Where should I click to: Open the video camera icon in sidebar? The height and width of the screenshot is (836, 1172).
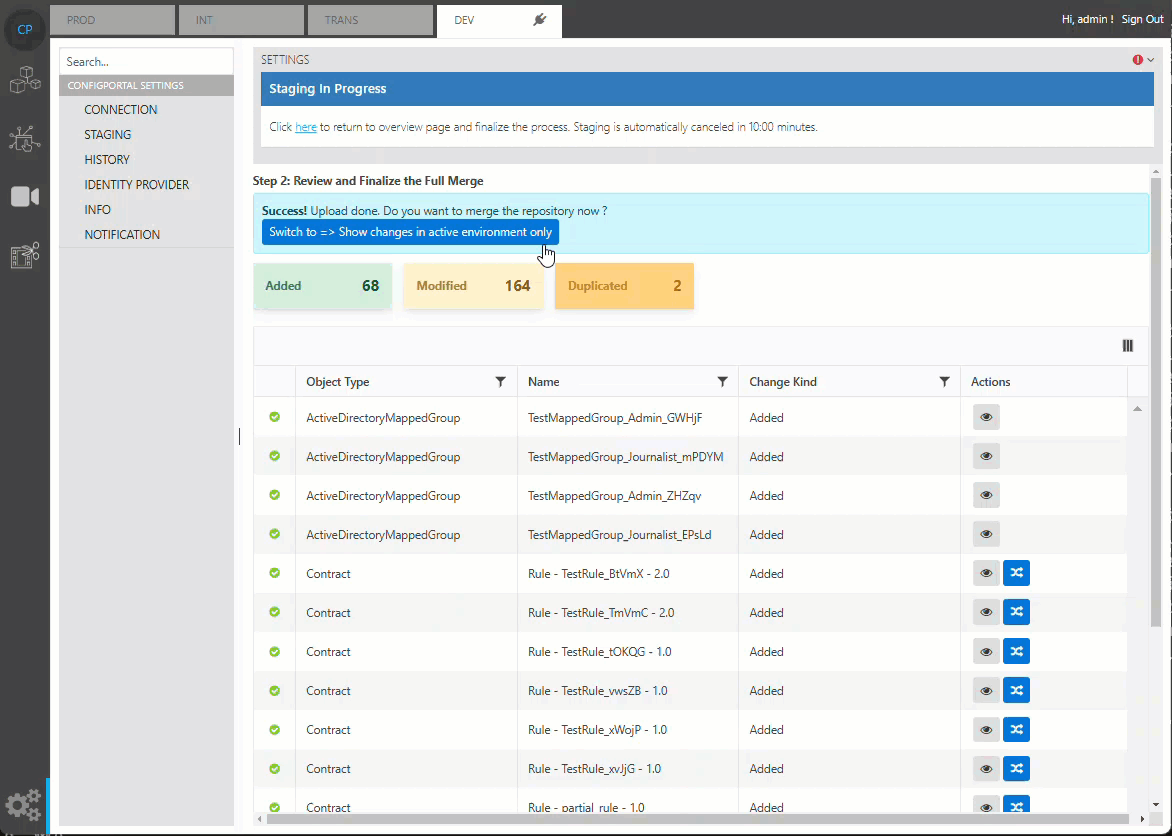coord(24,197)
